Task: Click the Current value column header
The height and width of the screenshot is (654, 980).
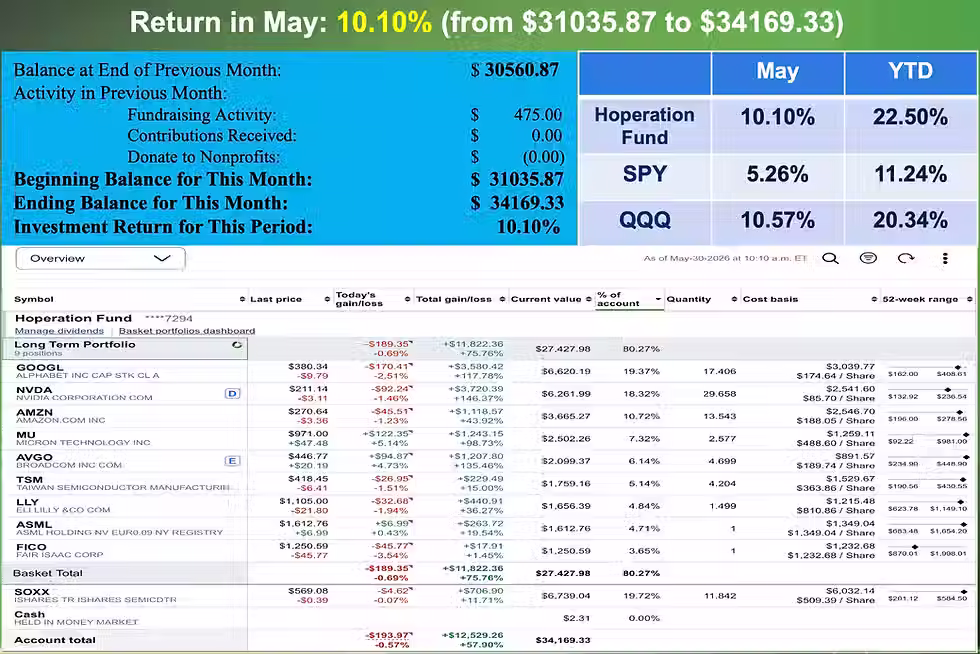Action: [546, 299]
